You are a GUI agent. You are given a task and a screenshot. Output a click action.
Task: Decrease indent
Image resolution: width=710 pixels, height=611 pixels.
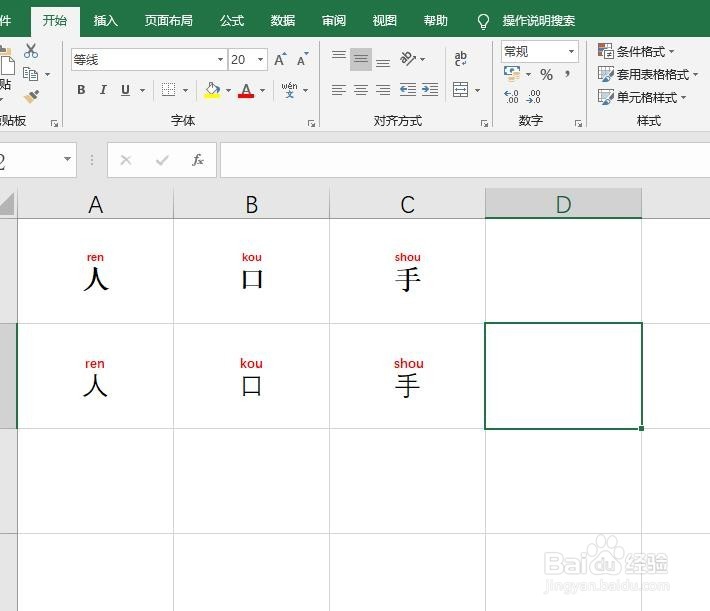click(x=408, y=90)
